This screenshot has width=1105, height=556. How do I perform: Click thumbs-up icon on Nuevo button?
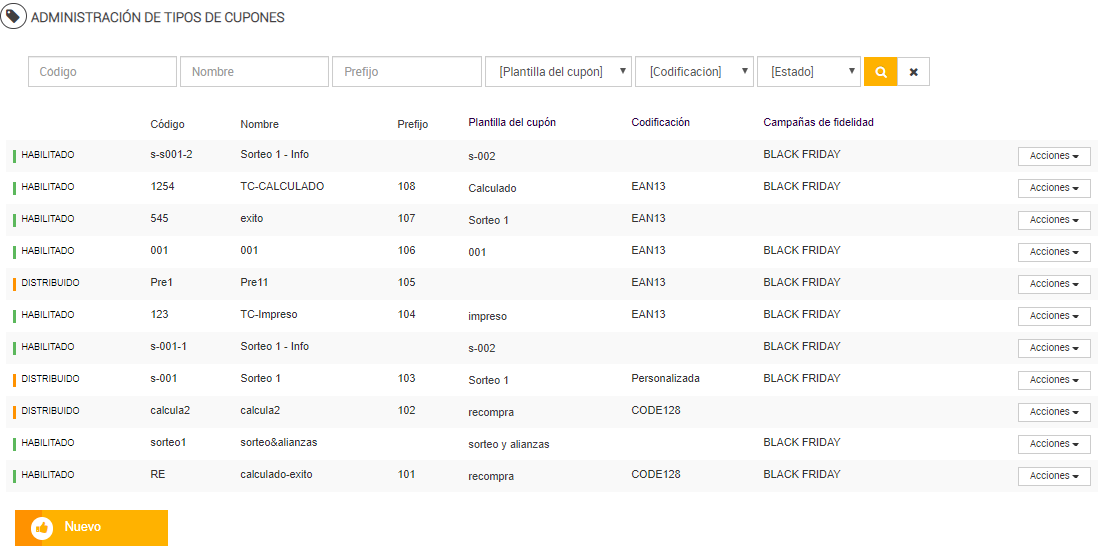[x=42, y=528]
